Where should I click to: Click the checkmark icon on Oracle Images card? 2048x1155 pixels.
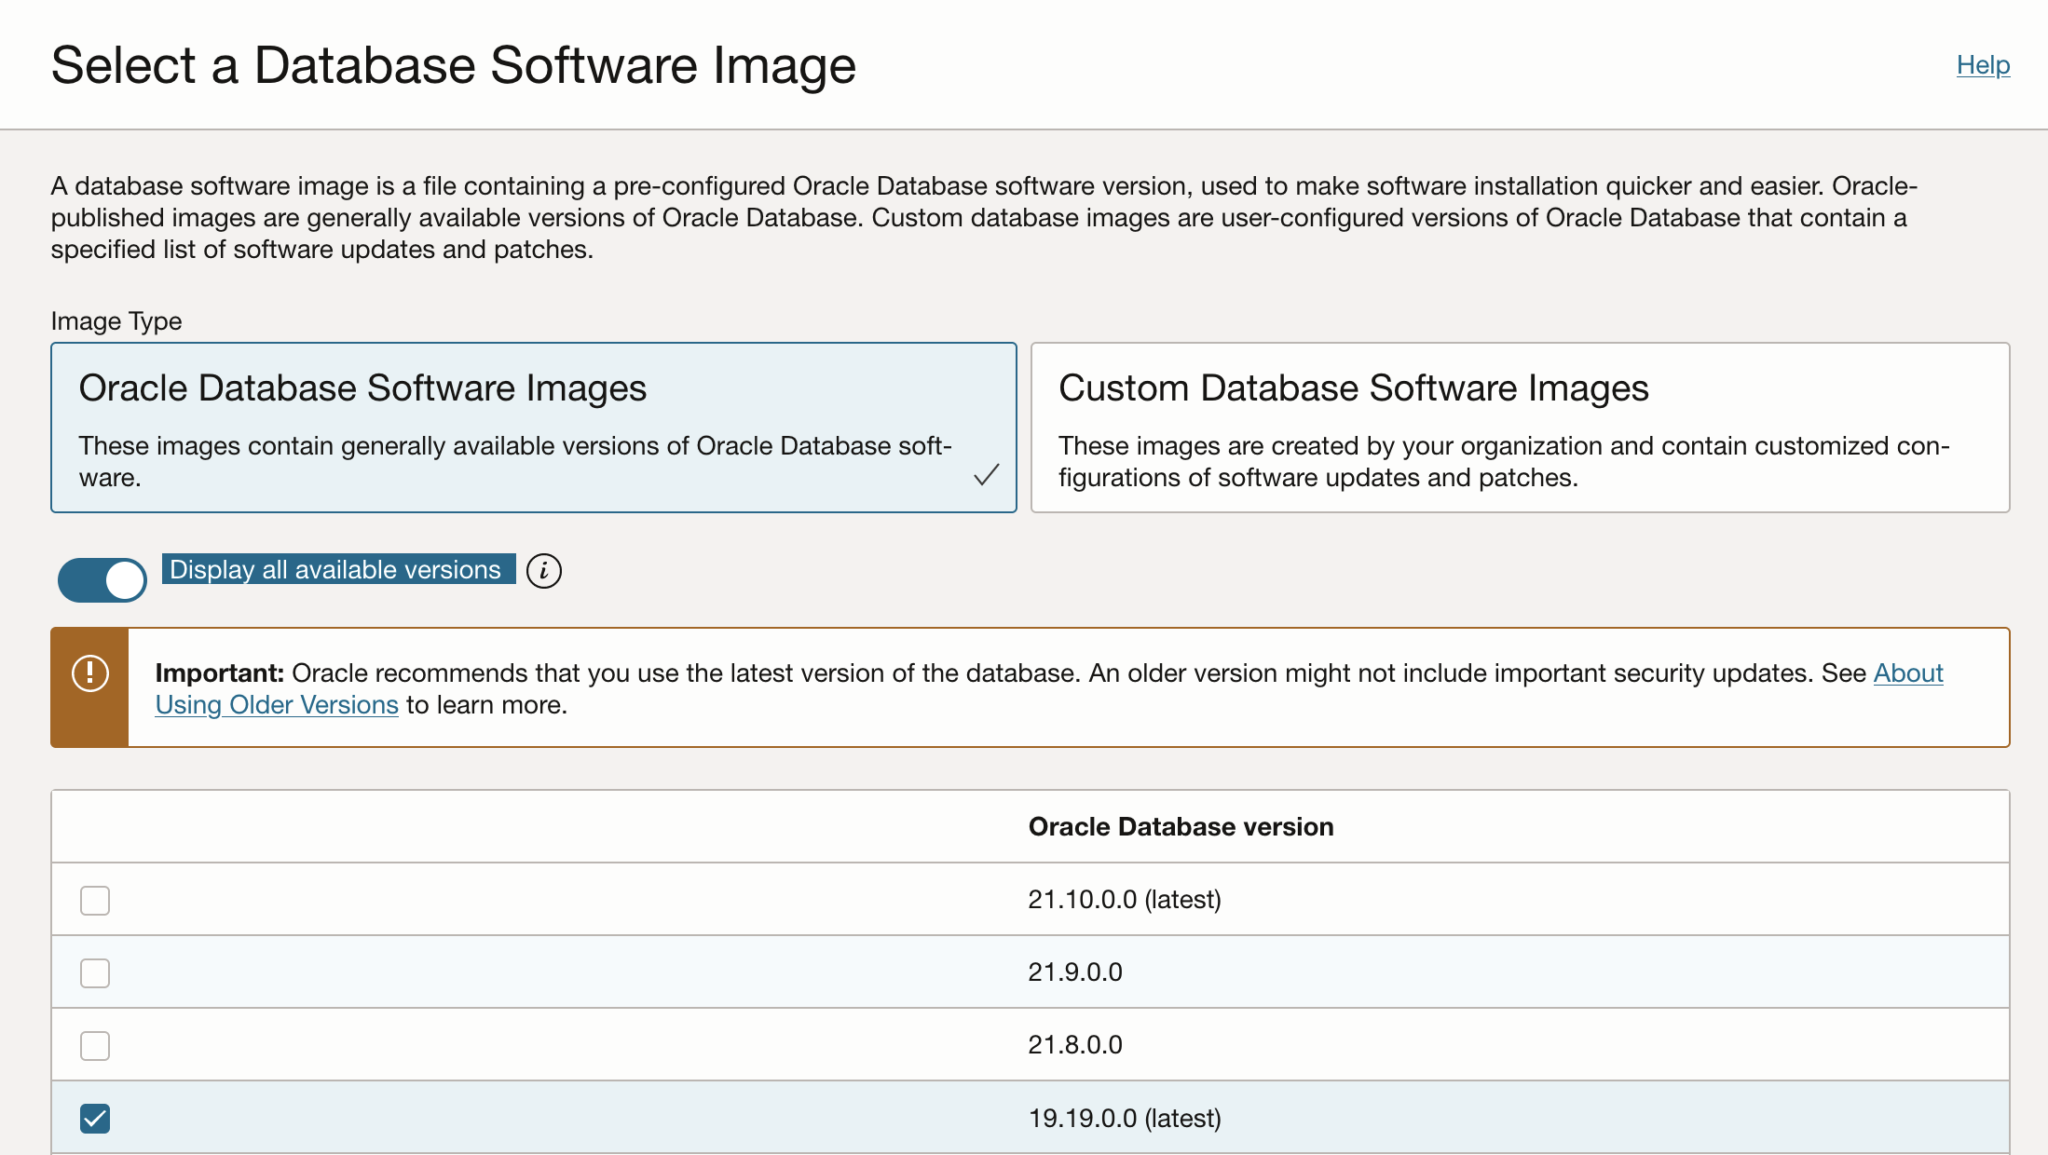click(986, 475)
